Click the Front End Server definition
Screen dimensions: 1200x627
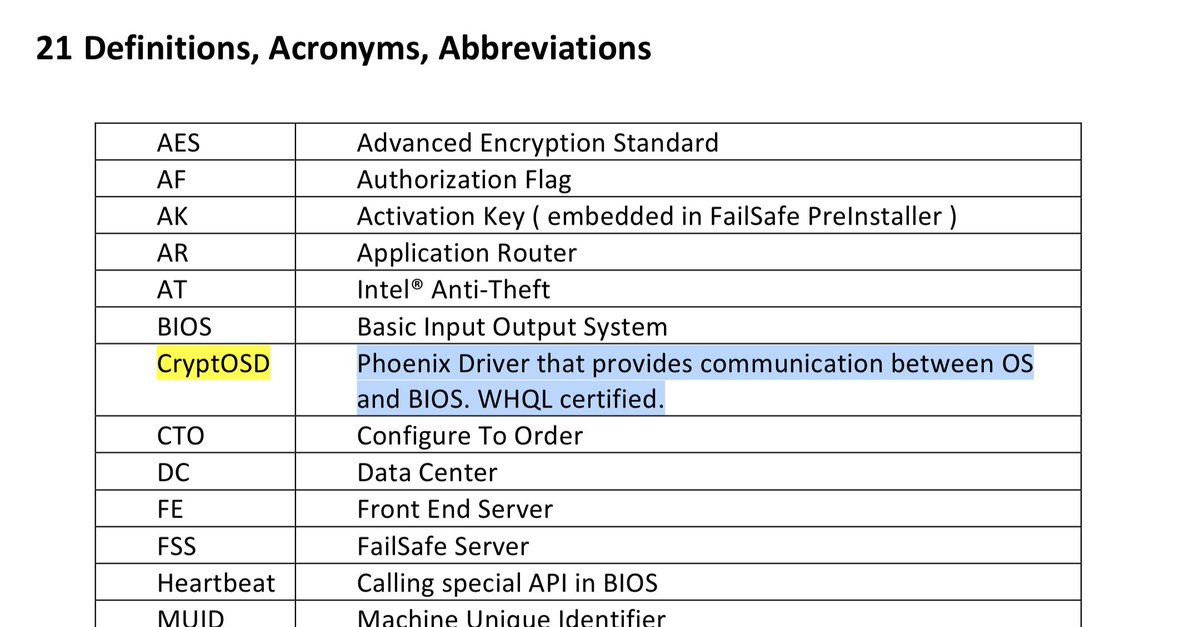pos(454,510)
